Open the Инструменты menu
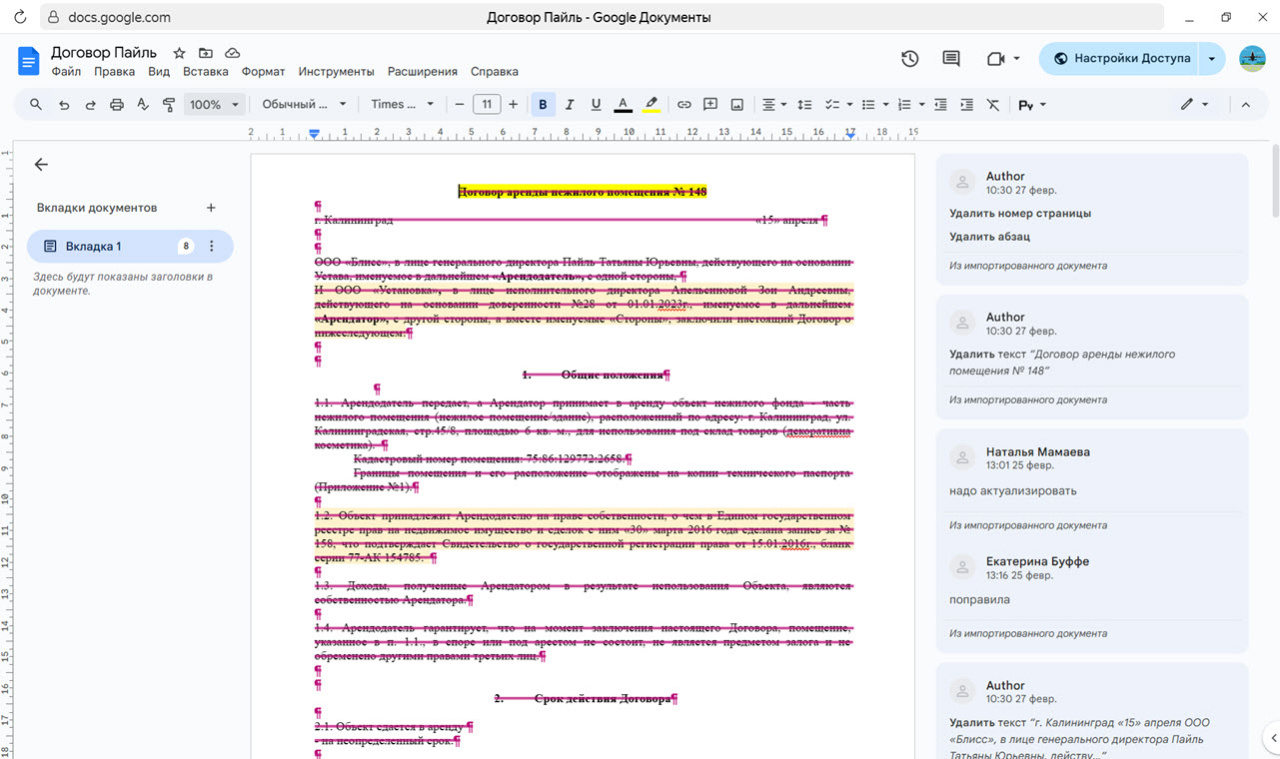 tap(336, 72)
